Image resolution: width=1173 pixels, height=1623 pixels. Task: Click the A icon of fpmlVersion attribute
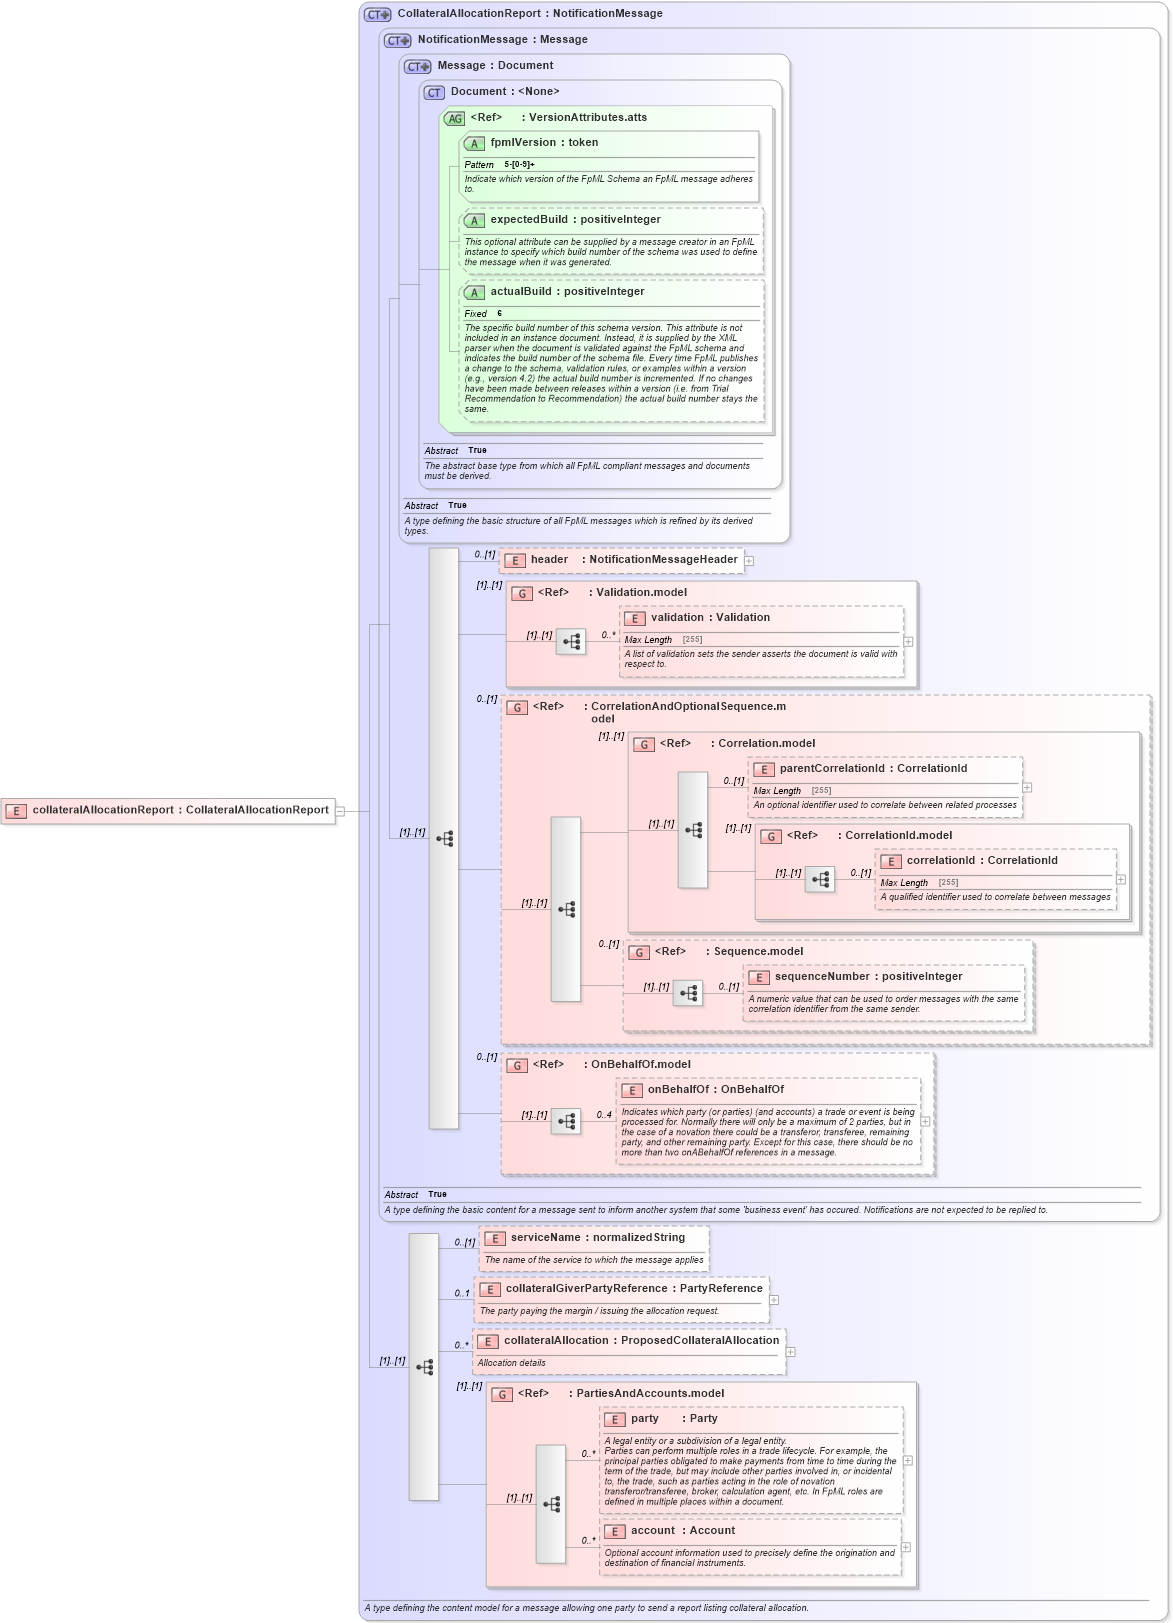click(475, 144)
